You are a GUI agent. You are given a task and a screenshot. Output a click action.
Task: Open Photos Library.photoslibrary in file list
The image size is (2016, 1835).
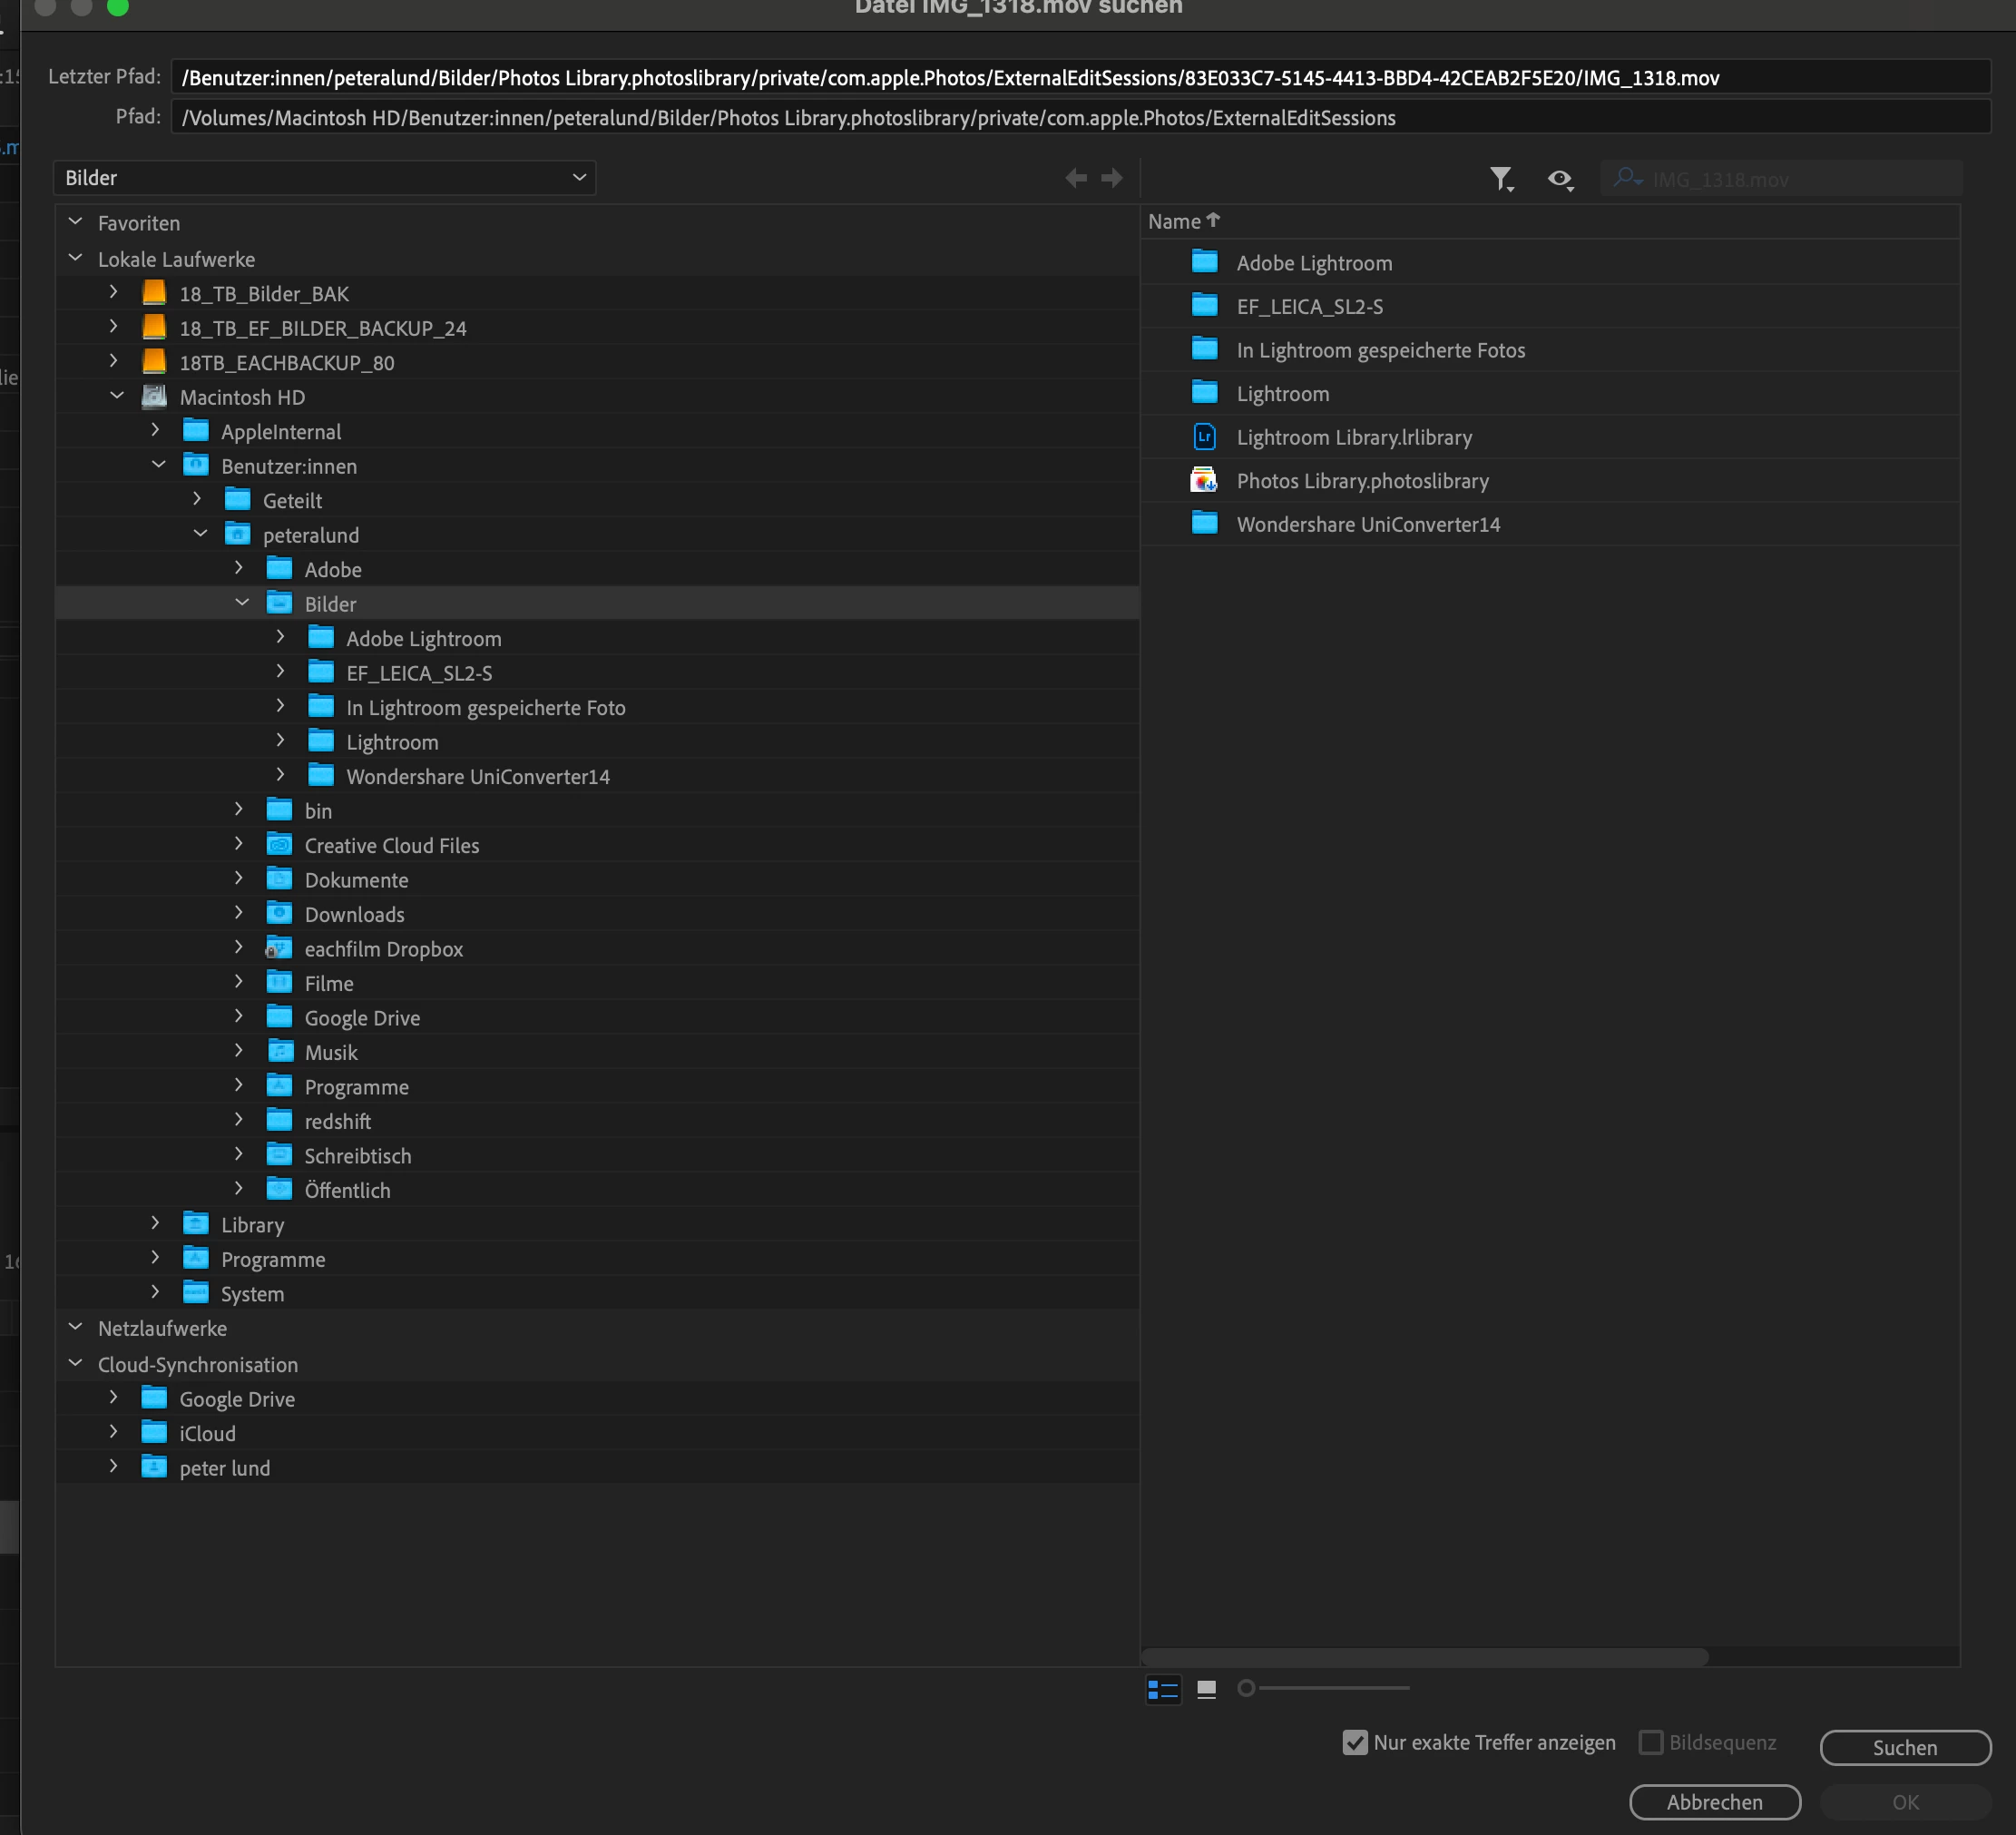1362,481
